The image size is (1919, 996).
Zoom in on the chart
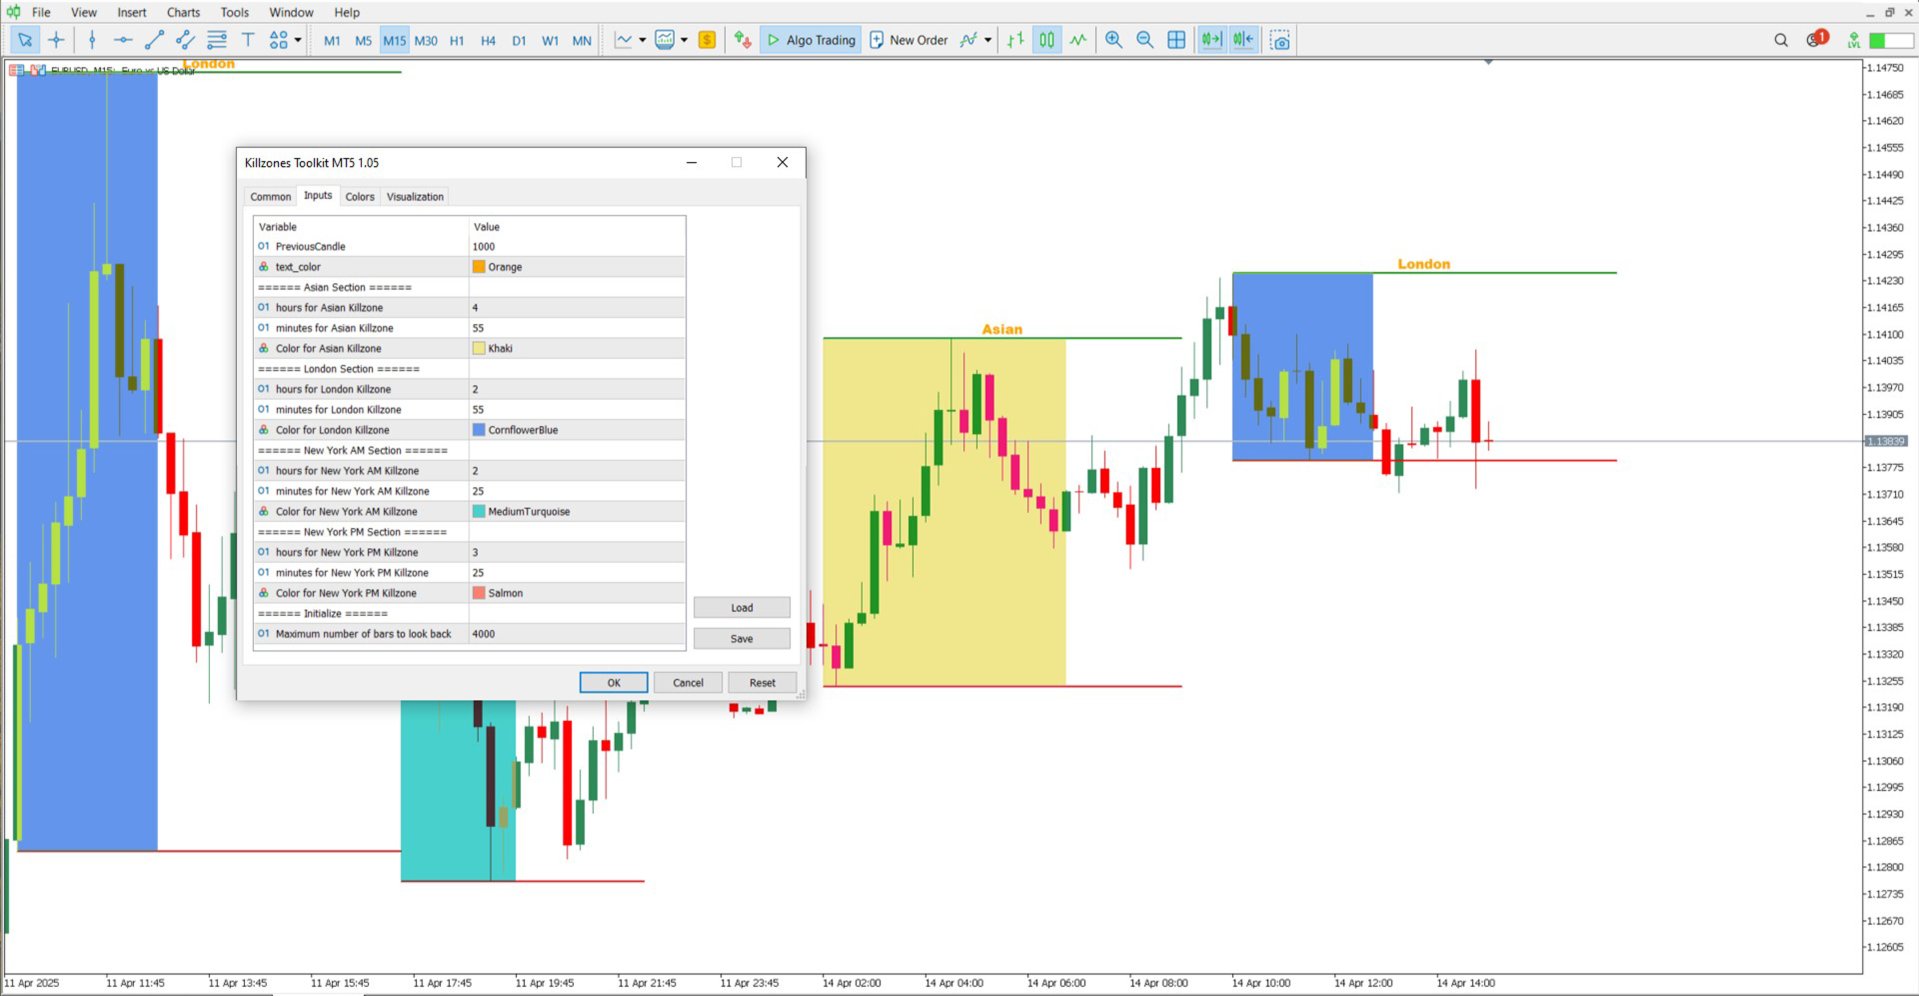click(x=1114, y=40)
